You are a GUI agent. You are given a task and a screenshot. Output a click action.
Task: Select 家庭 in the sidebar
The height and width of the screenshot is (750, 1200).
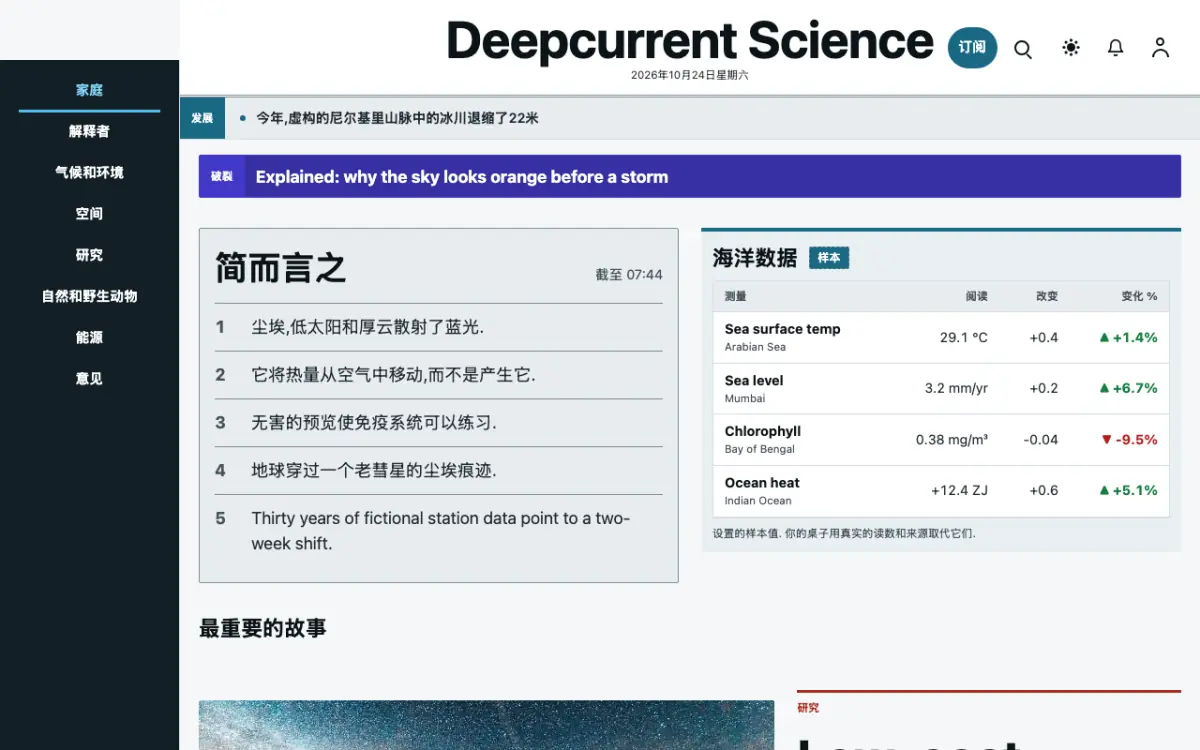(x=89, y=90)
